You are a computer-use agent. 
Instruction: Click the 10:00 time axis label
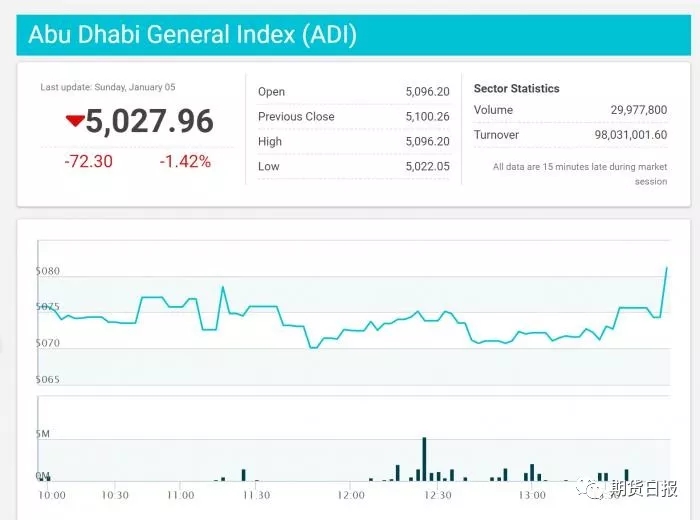click(52, 495)
